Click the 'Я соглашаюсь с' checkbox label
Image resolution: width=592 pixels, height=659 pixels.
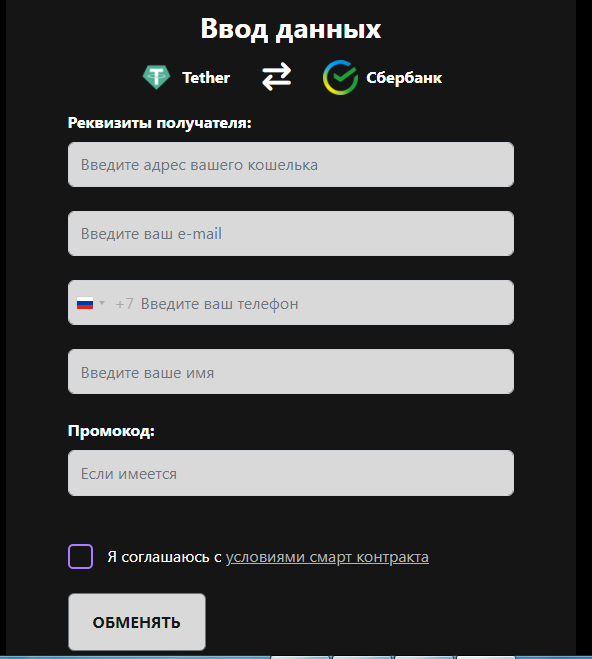click(164, 557)
